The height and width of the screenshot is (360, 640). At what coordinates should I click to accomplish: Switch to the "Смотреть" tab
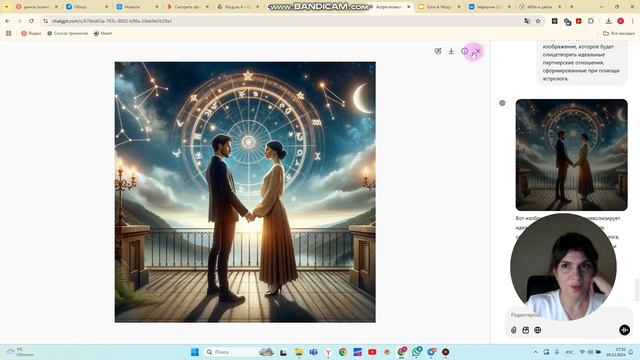[x=187, y=7]
